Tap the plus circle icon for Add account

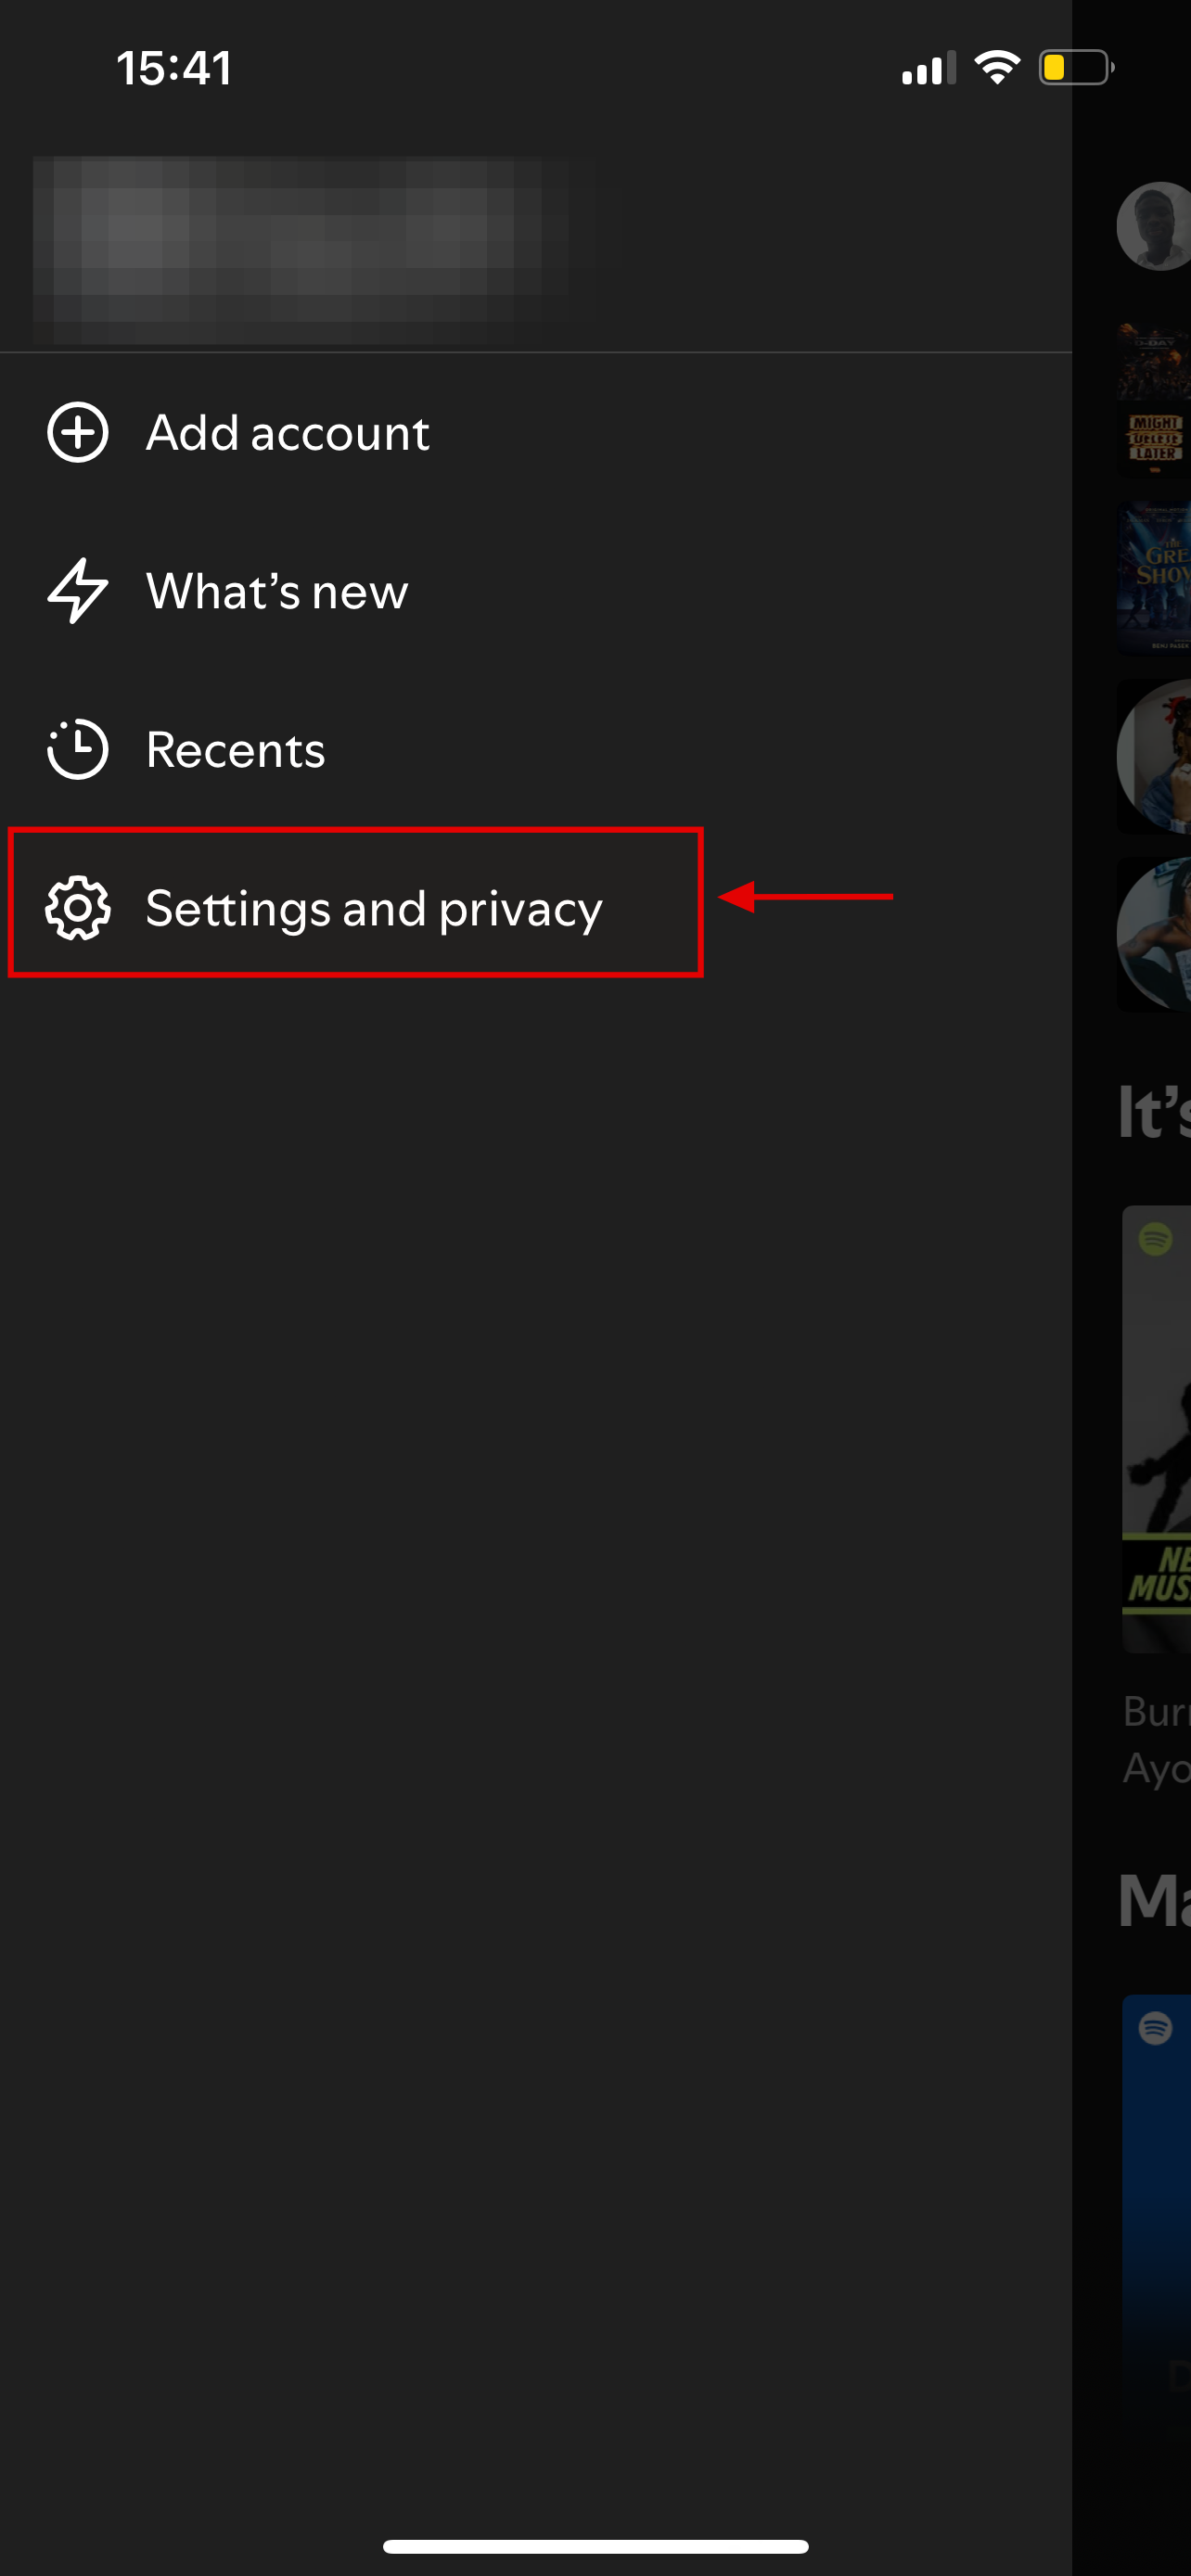(78, 433)
